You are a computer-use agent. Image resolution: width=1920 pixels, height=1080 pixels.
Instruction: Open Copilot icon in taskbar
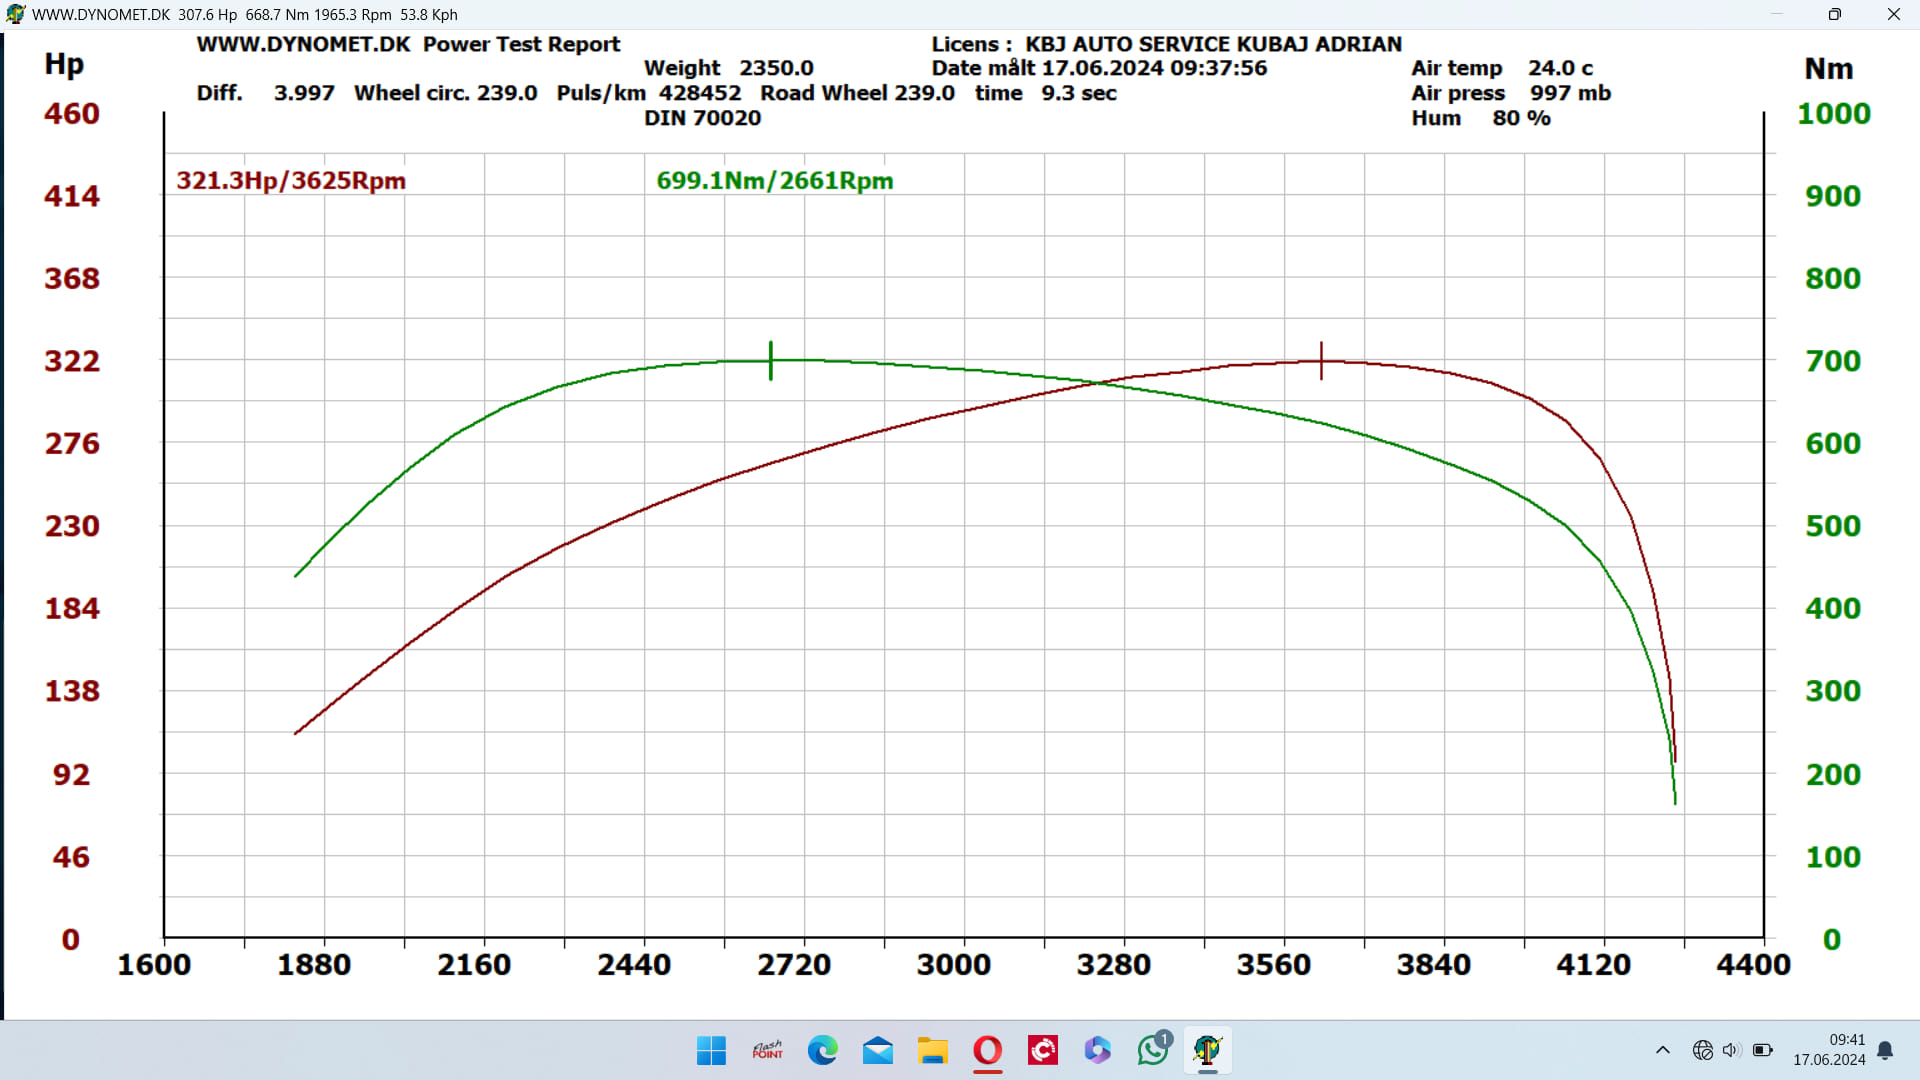point(1097,1050)
